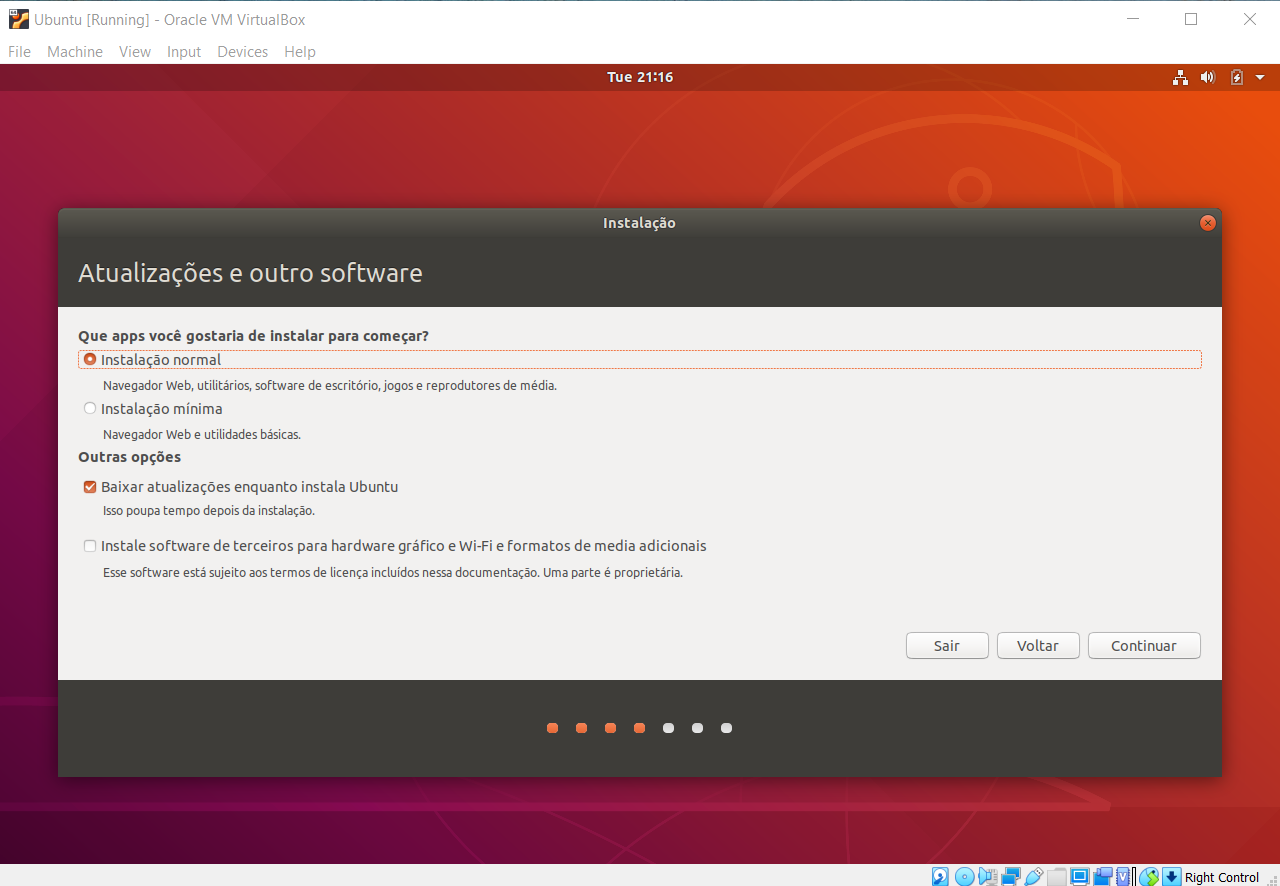Viewport: 1280px width, 886px height.
Task: Click the Voltar button
Action: tap(1038, 646)
